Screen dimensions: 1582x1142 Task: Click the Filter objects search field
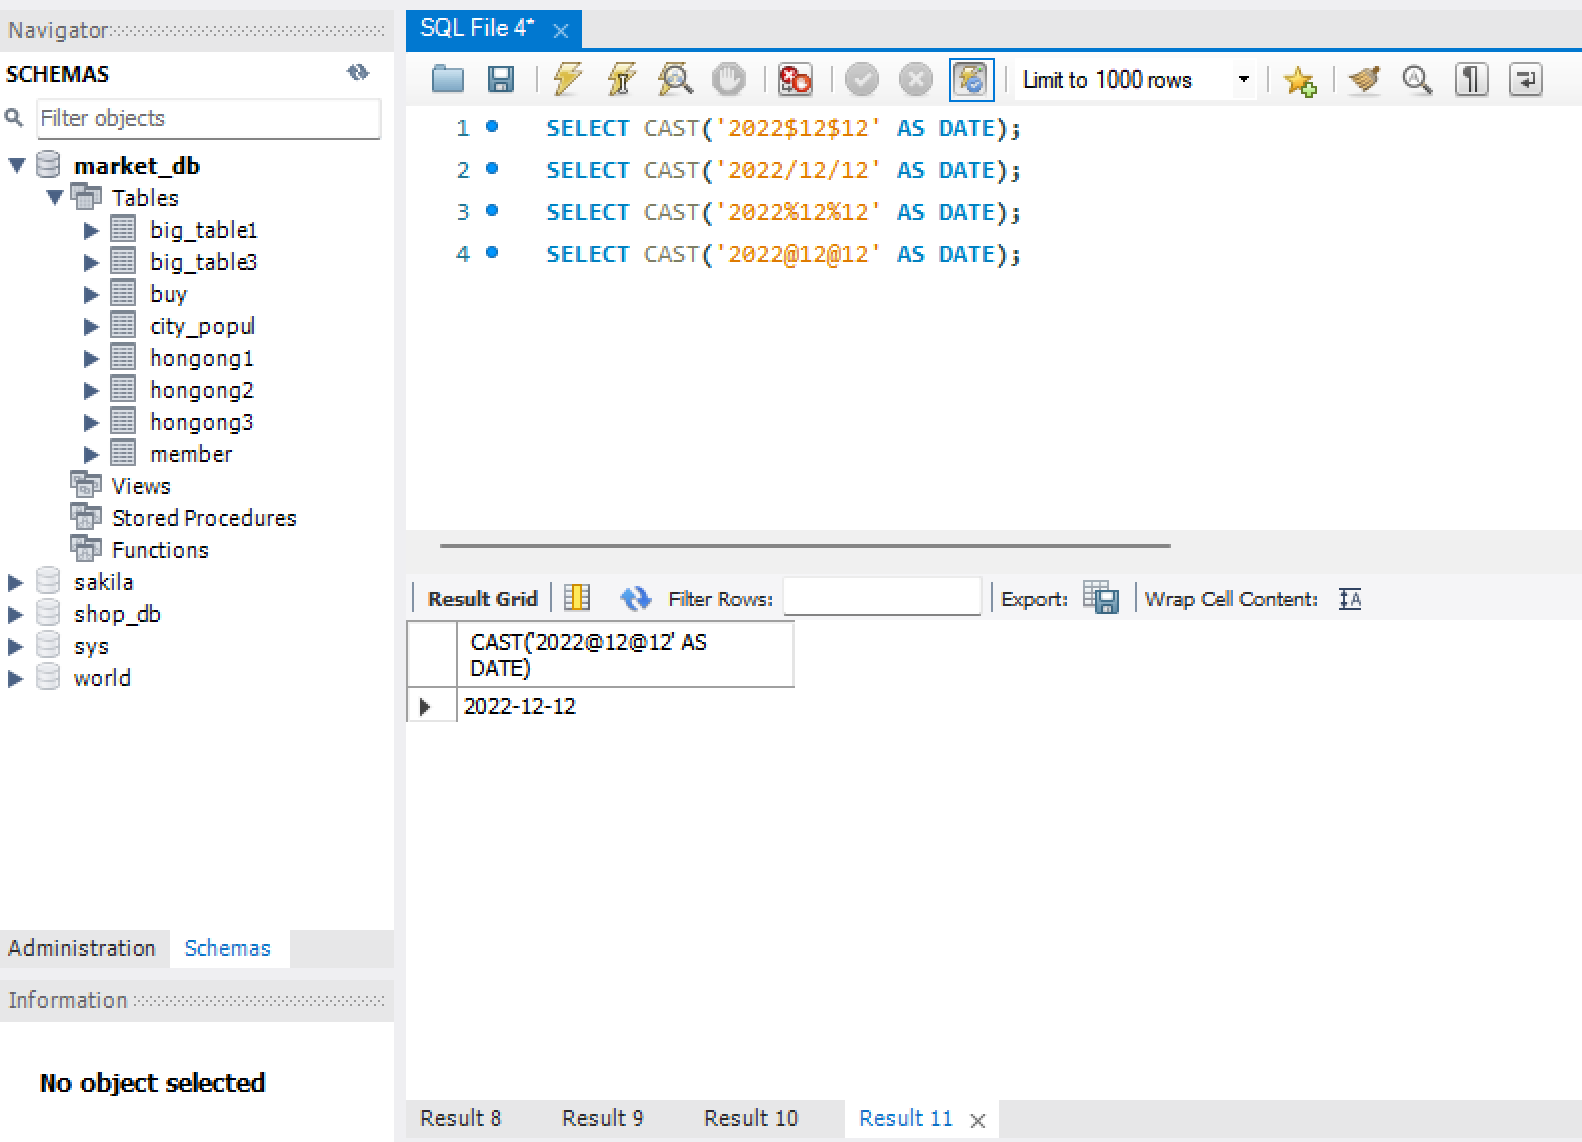click(209, 118)
